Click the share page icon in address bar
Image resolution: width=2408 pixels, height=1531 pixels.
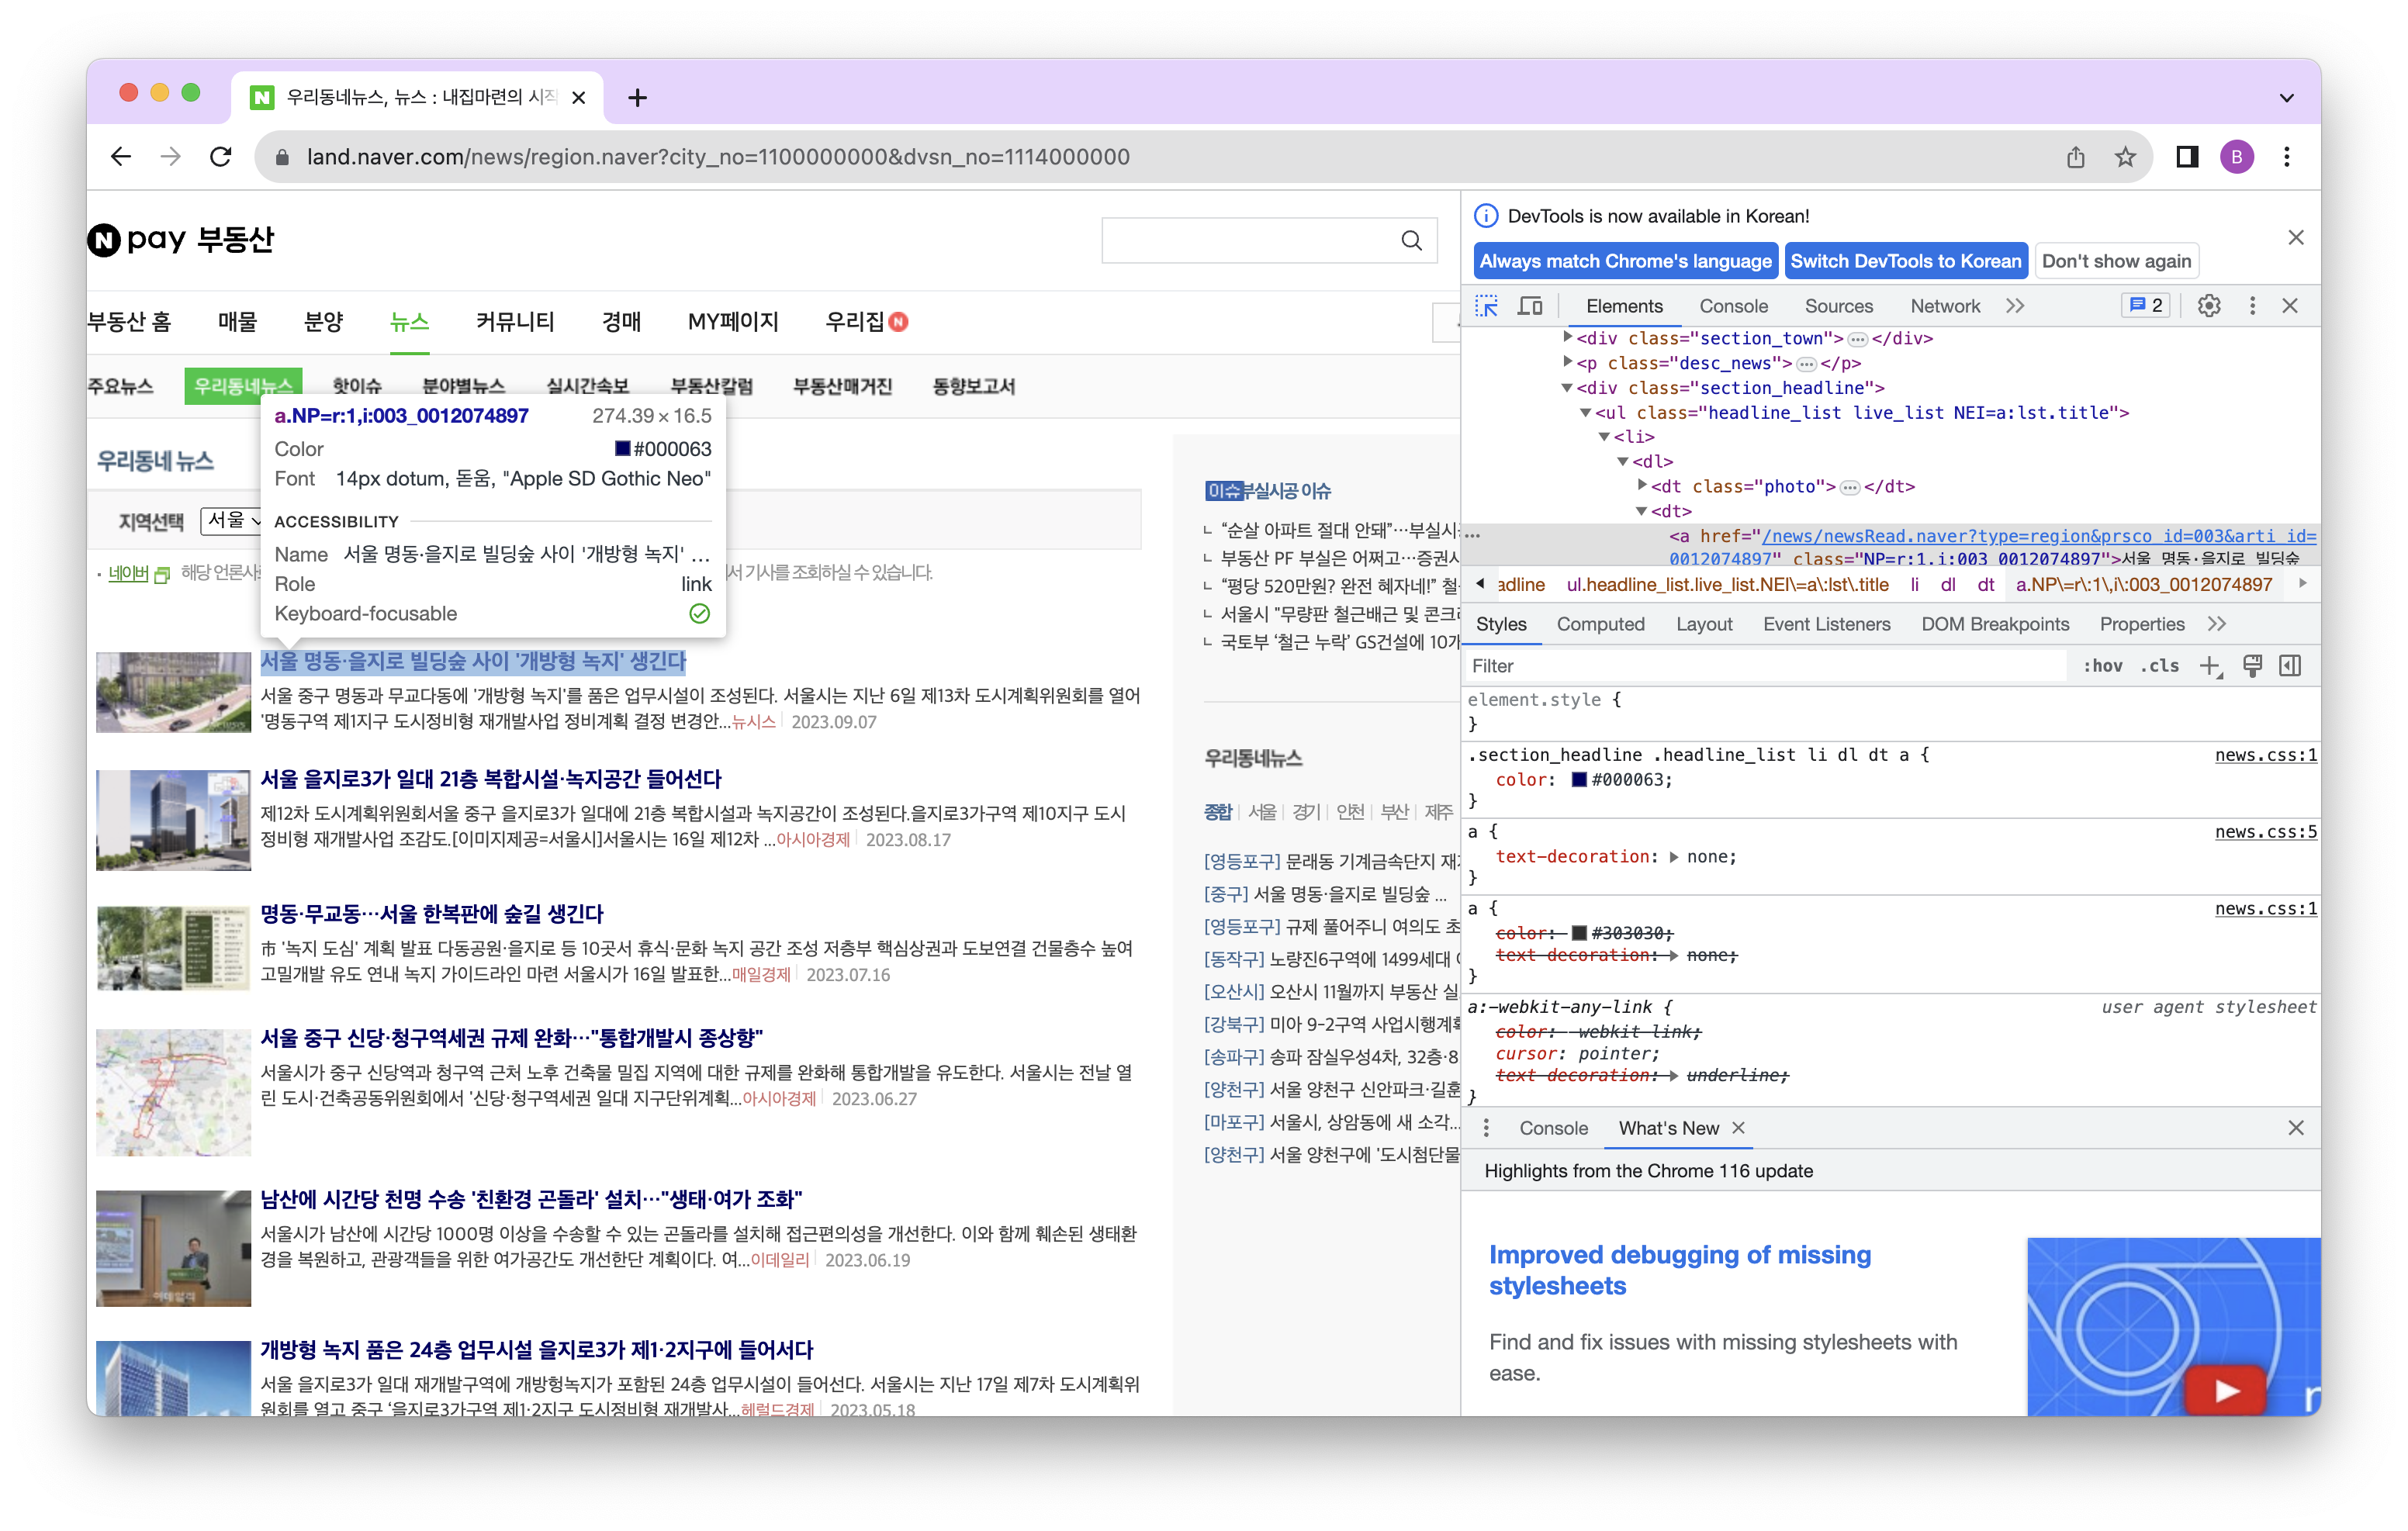tap(2076, 157)
